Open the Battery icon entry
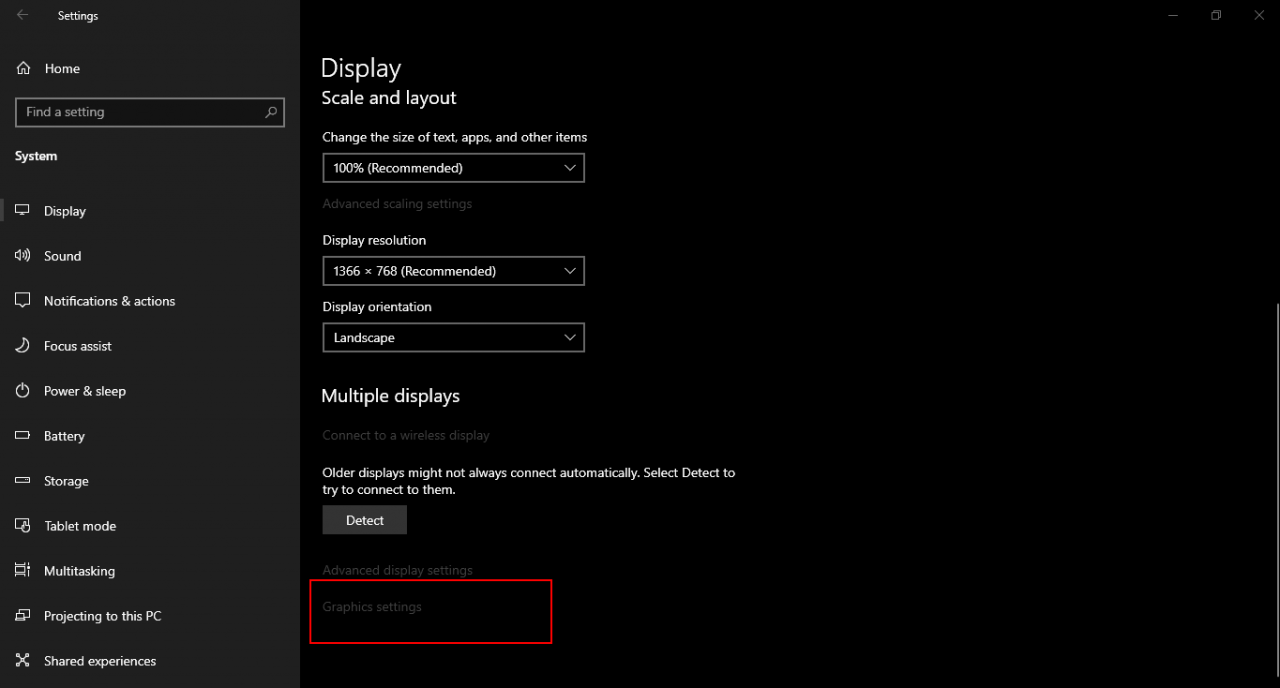 point(23,436)
